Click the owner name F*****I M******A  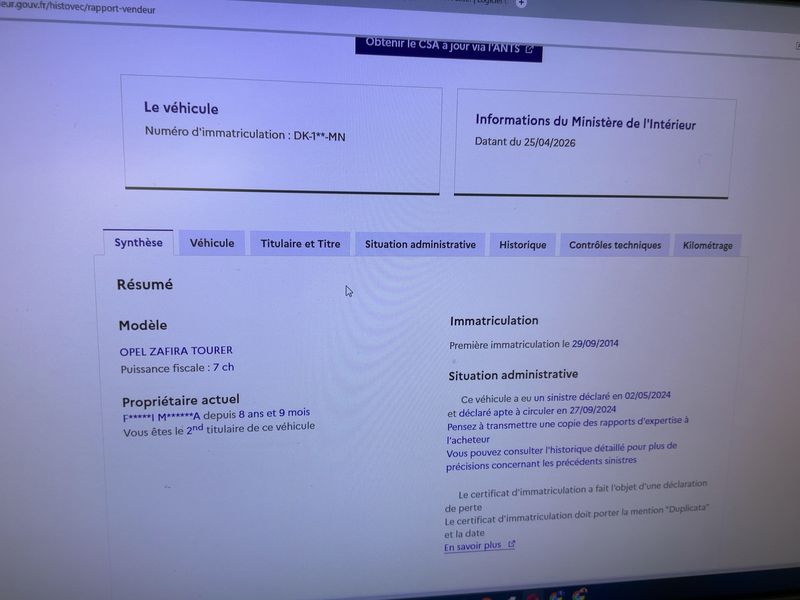tap(161, 417)
